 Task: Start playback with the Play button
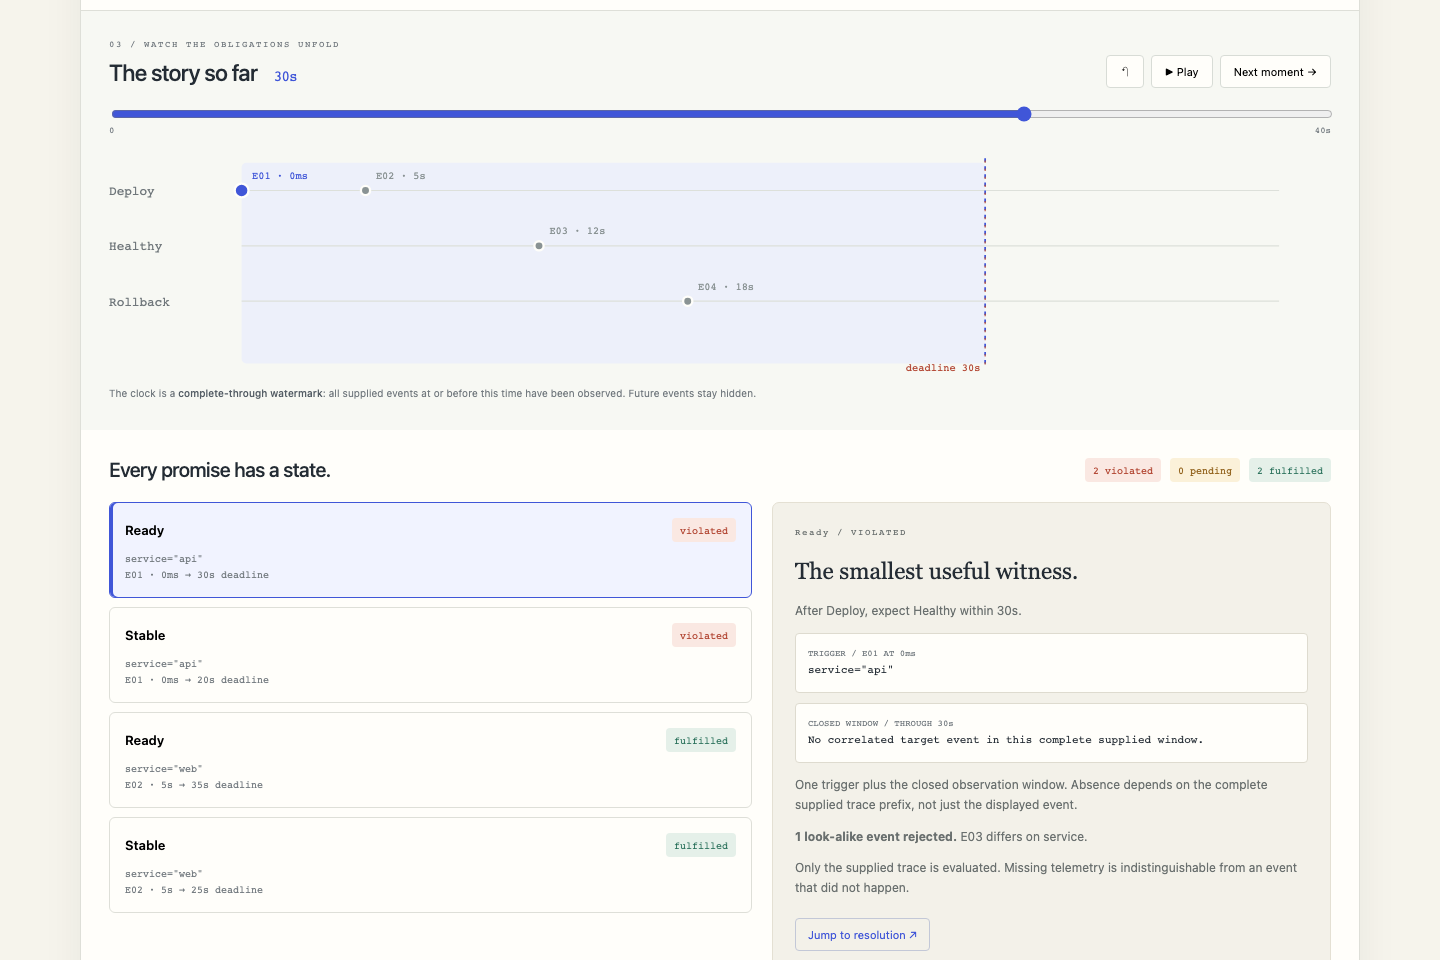[x=1182, y=72]
